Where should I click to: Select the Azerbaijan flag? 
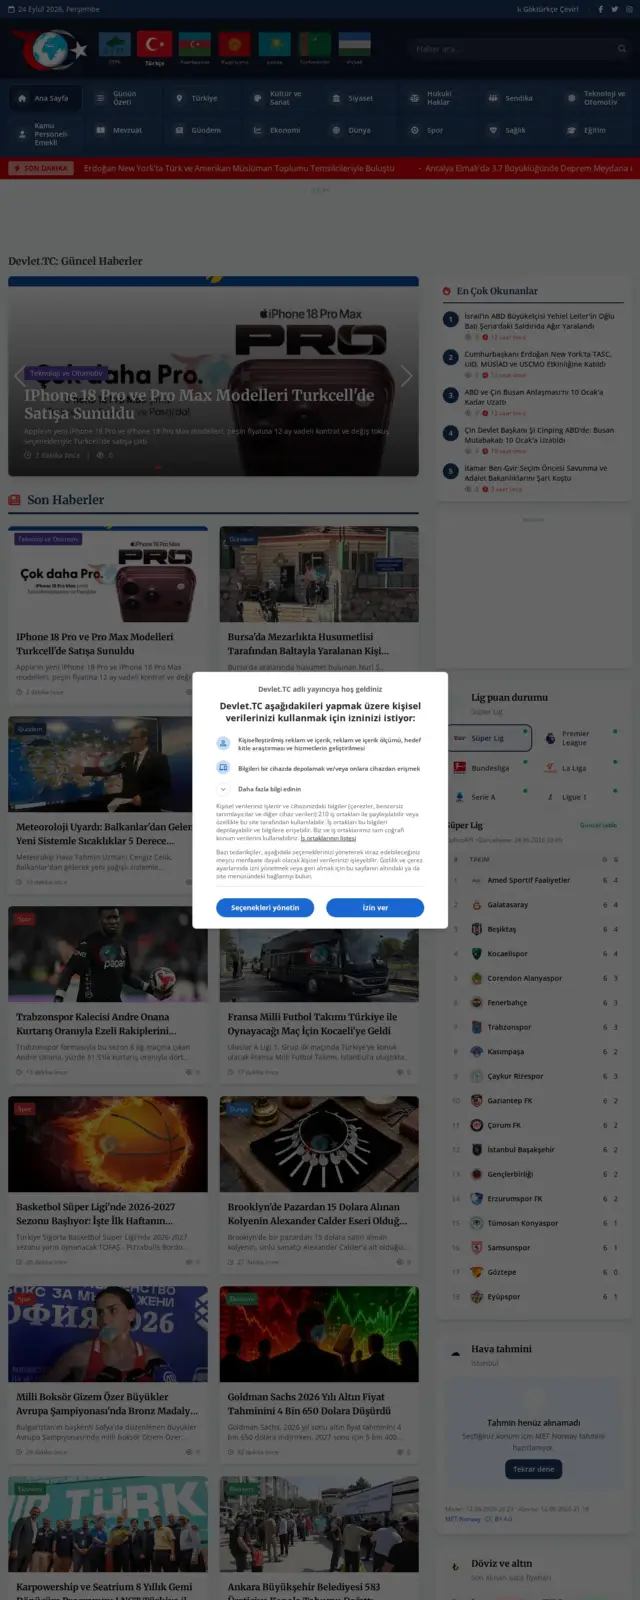pyautogui.click(x=195, y=44)
